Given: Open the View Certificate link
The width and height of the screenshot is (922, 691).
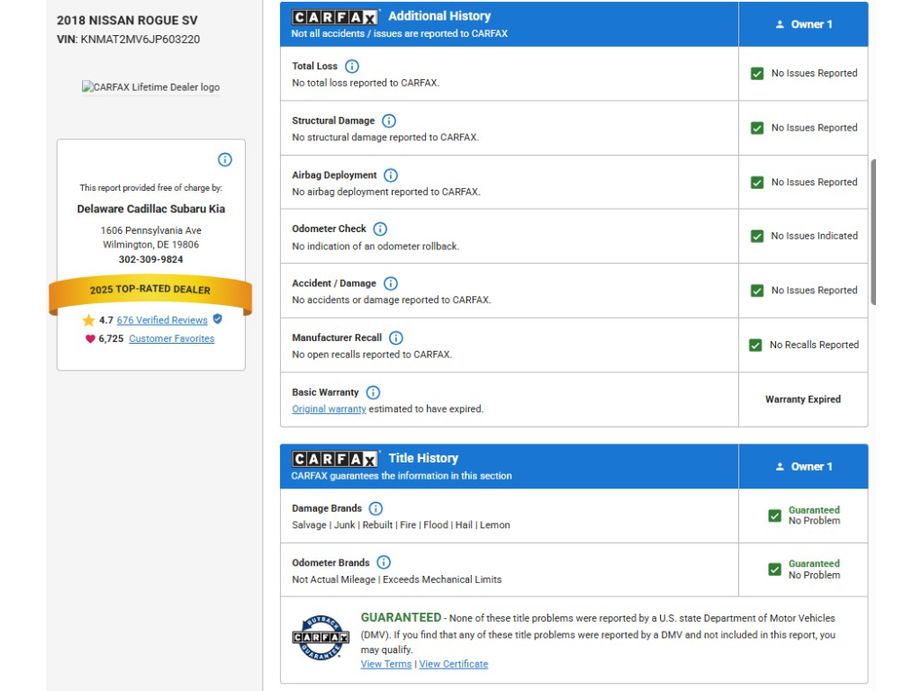Looking at the screenshot, I should (x=453, y=664).
